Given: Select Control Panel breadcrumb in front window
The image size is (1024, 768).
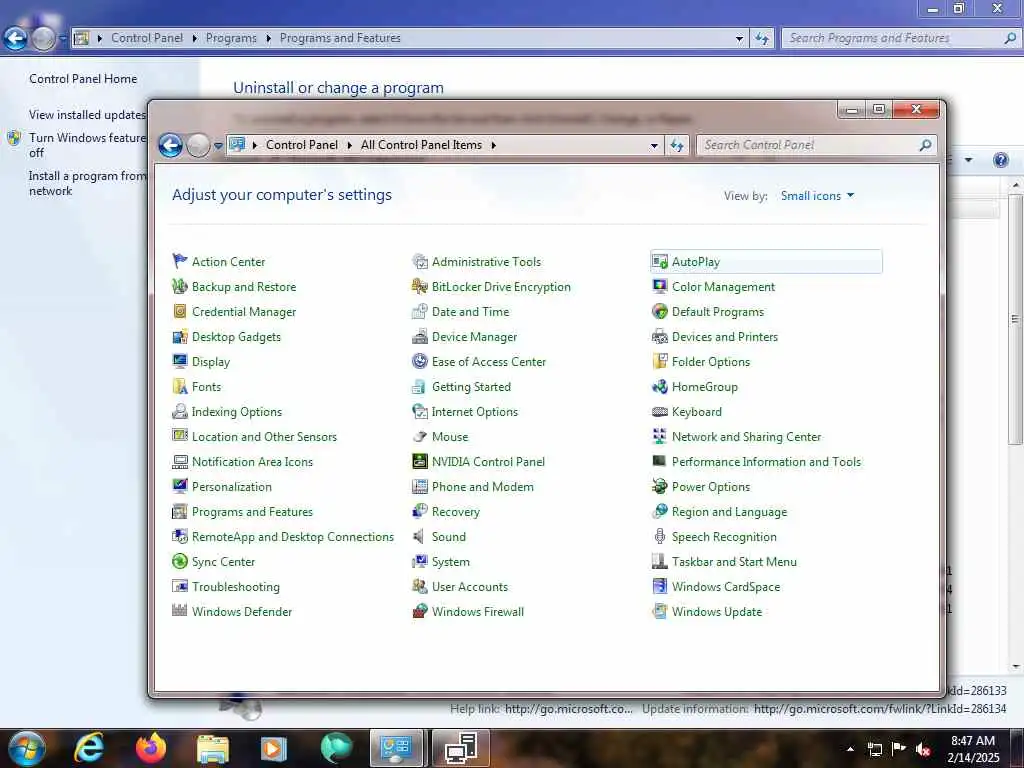Looking at the screenshot, I should [302, 145].
